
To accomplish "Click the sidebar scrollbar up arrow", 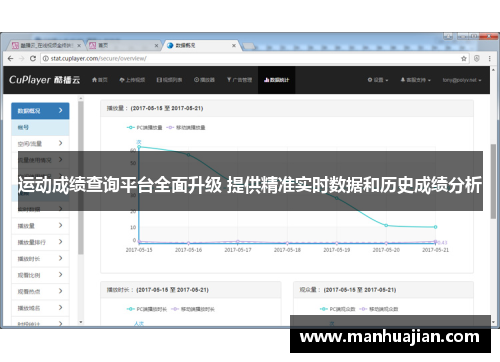I will pyautogui.click(x=81, y=98).
